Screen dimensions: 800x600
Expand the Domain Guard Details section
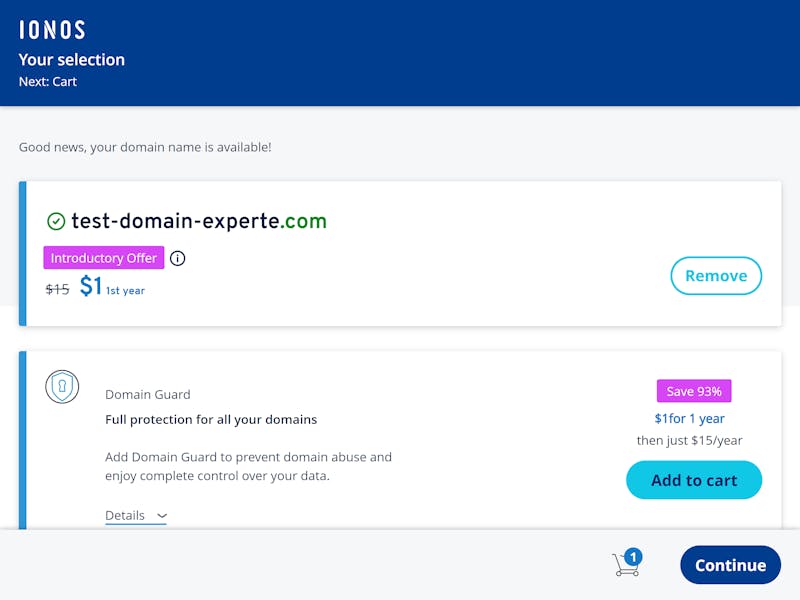click(136, 515)
